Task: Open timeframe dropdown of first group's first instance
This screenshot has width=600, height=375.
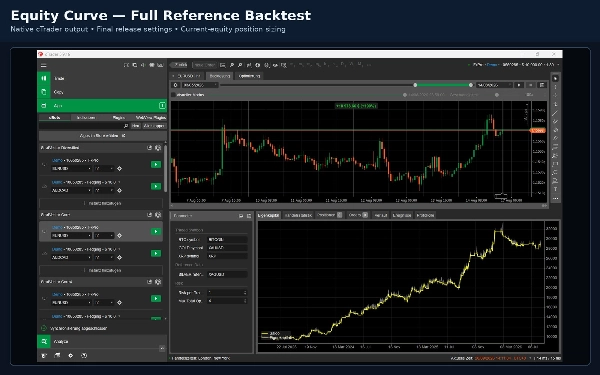Action: 104,168
